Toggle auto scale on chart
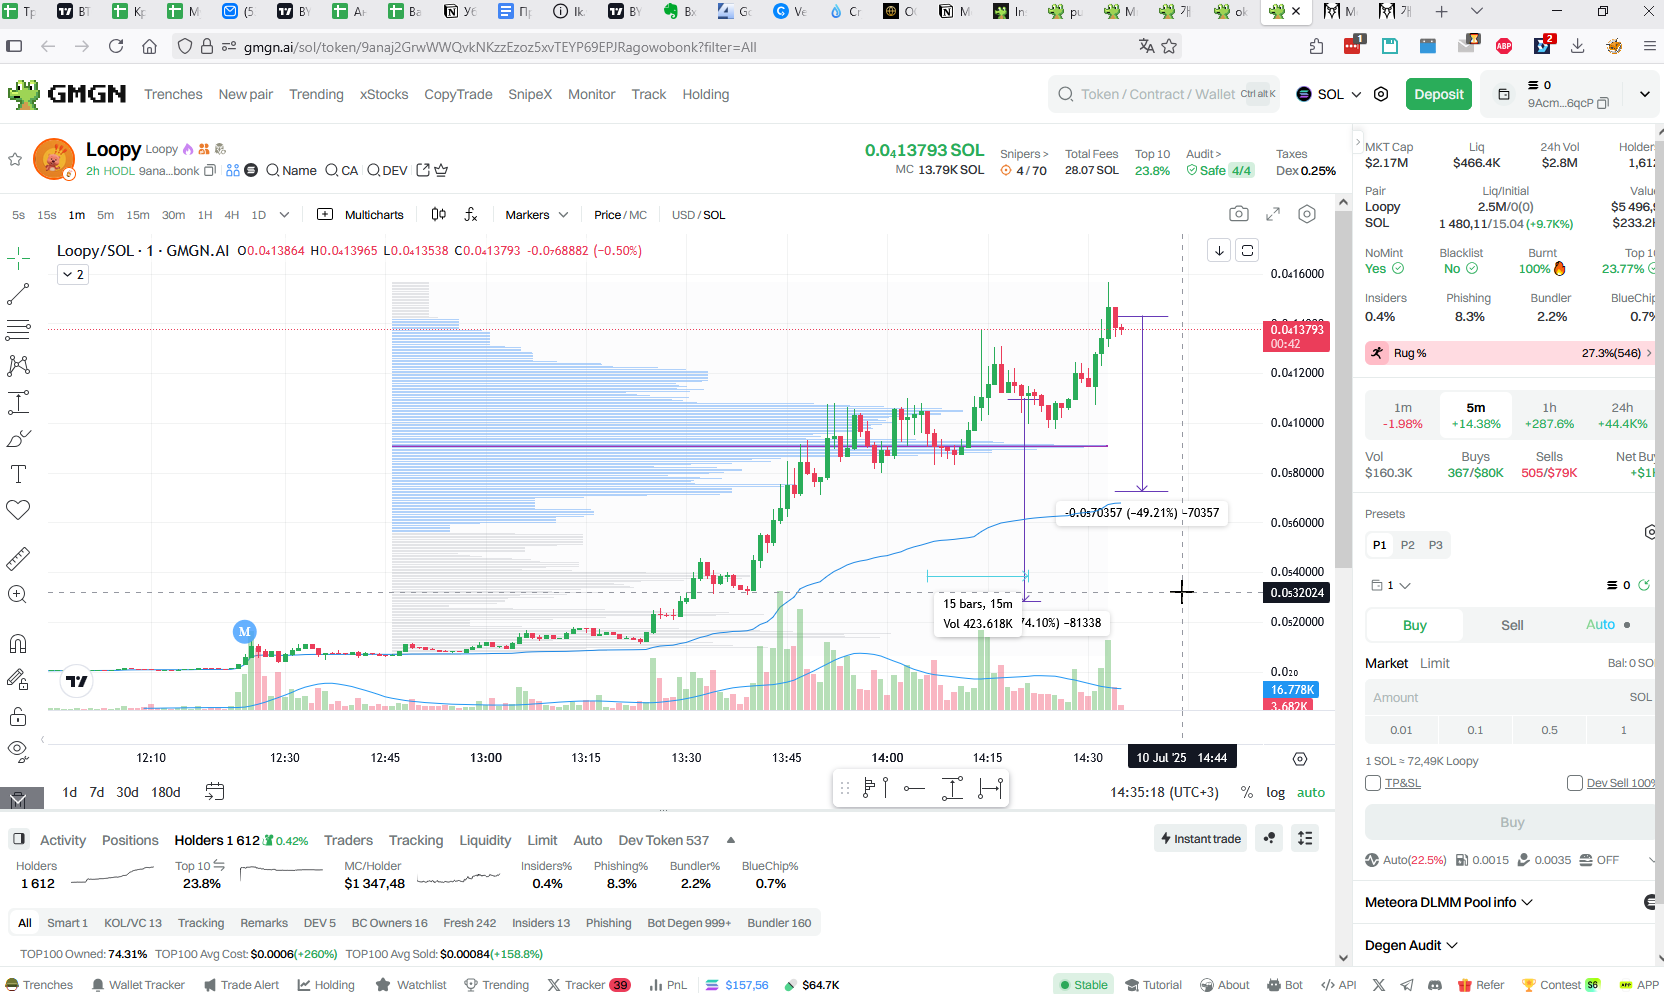 [x=1311, y=792]
